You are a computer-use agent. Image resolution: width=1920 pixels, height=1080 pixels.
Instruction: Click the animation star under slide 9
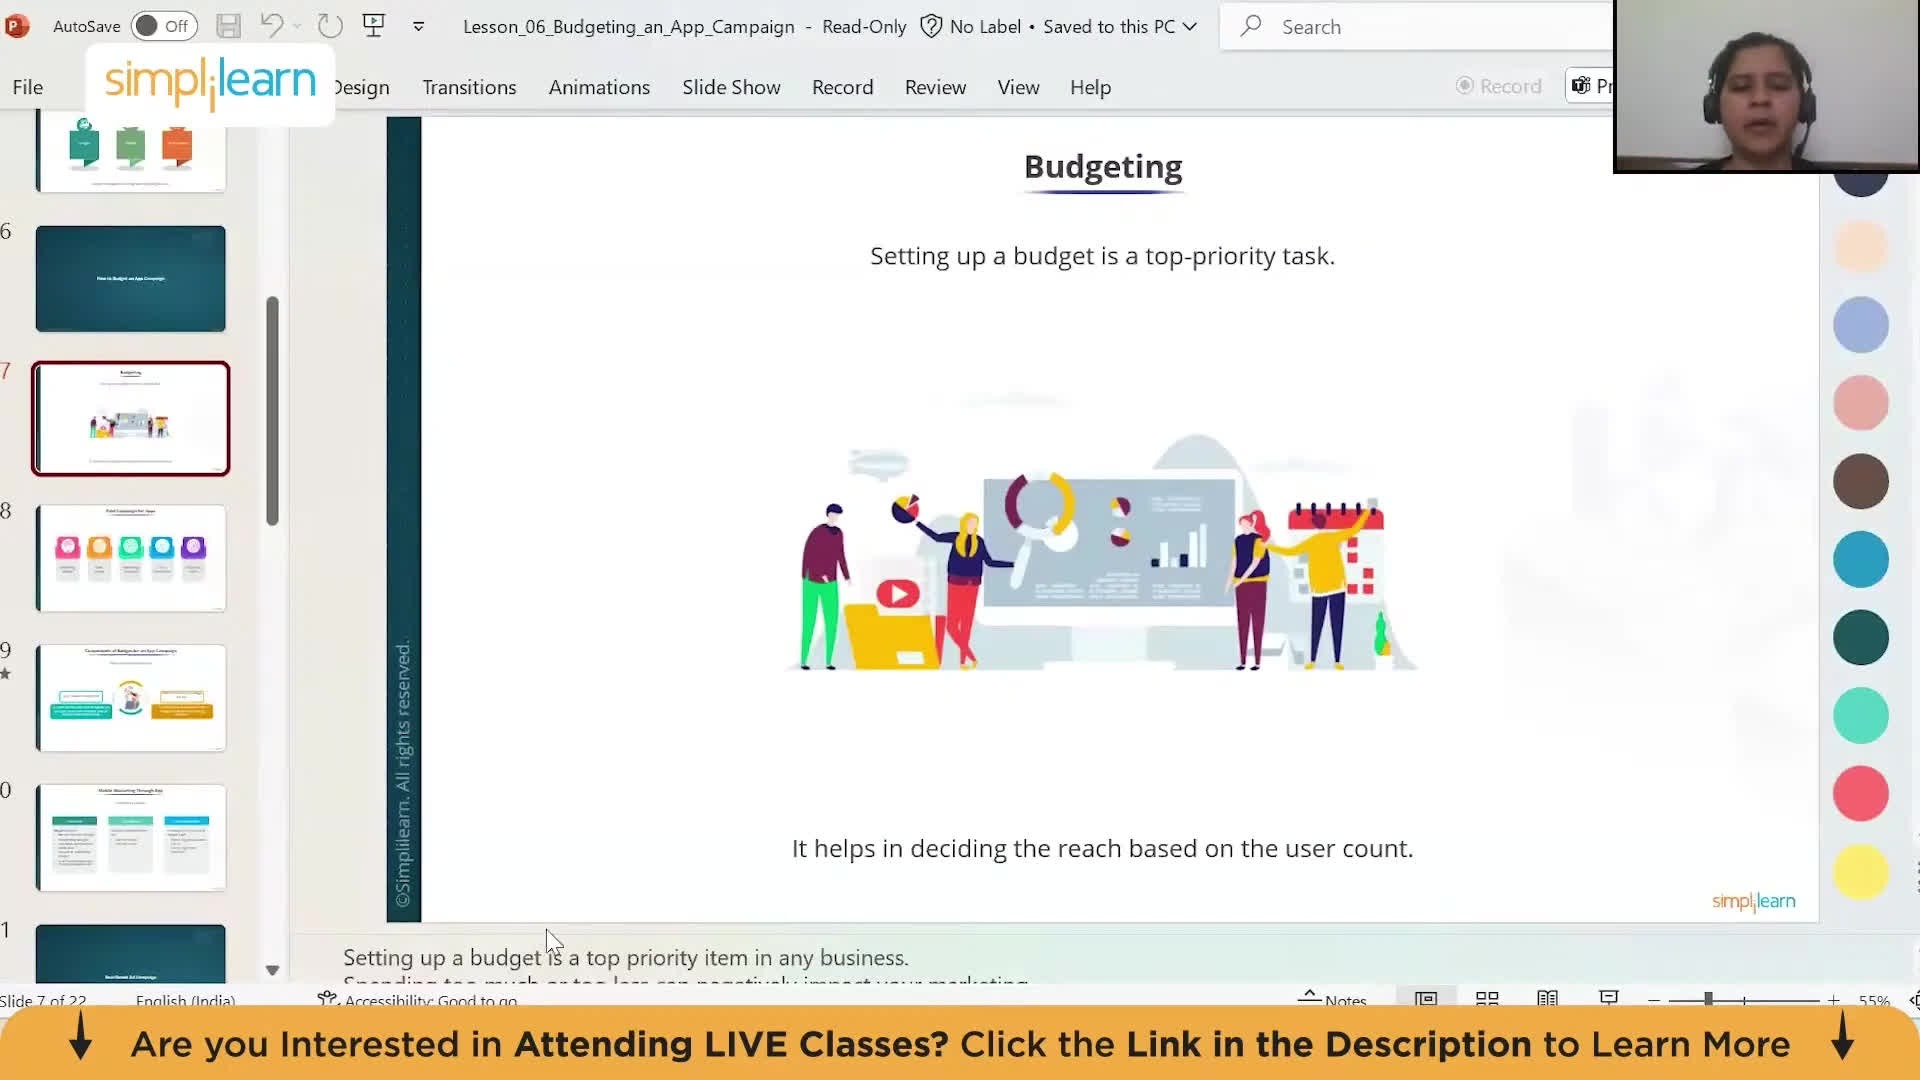click(x=6, y=674)
